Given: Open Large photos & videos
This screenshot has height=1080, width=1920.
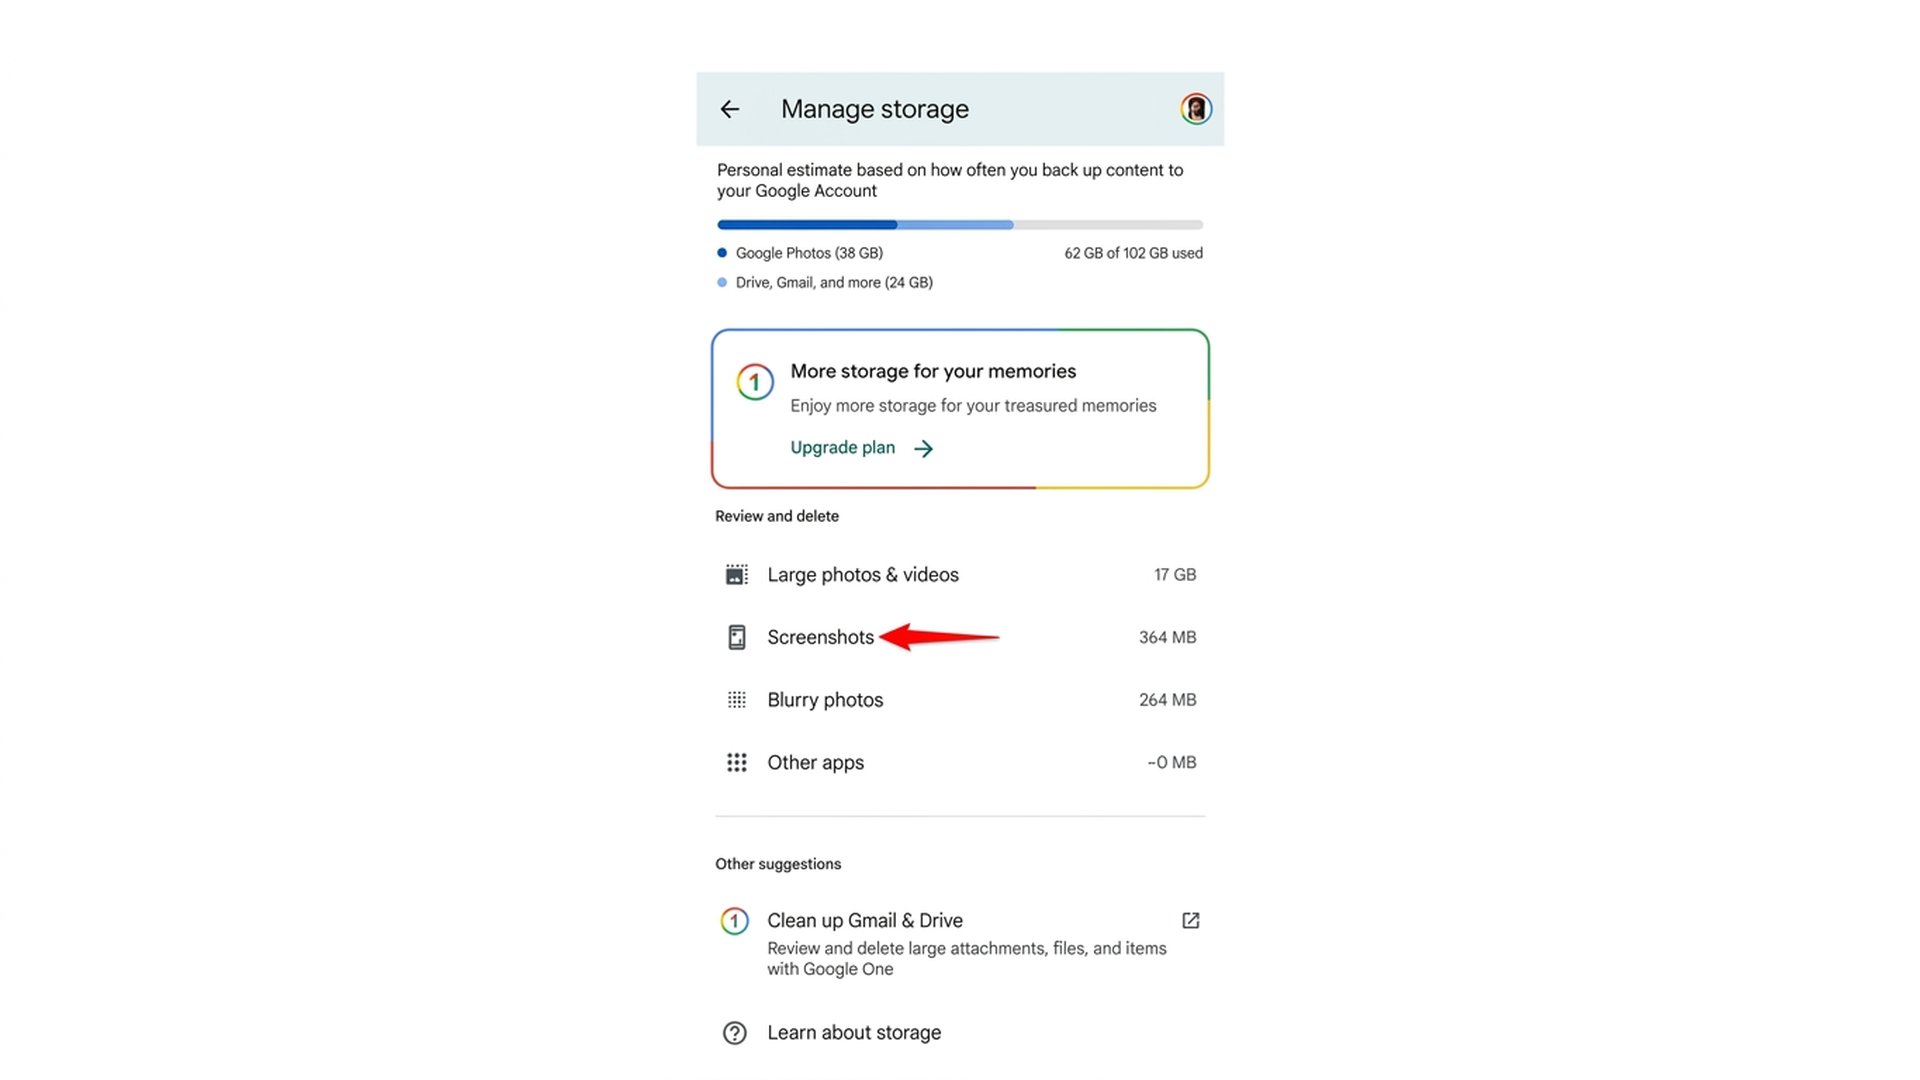Looking at the screenshot, I should pos(960,575).
